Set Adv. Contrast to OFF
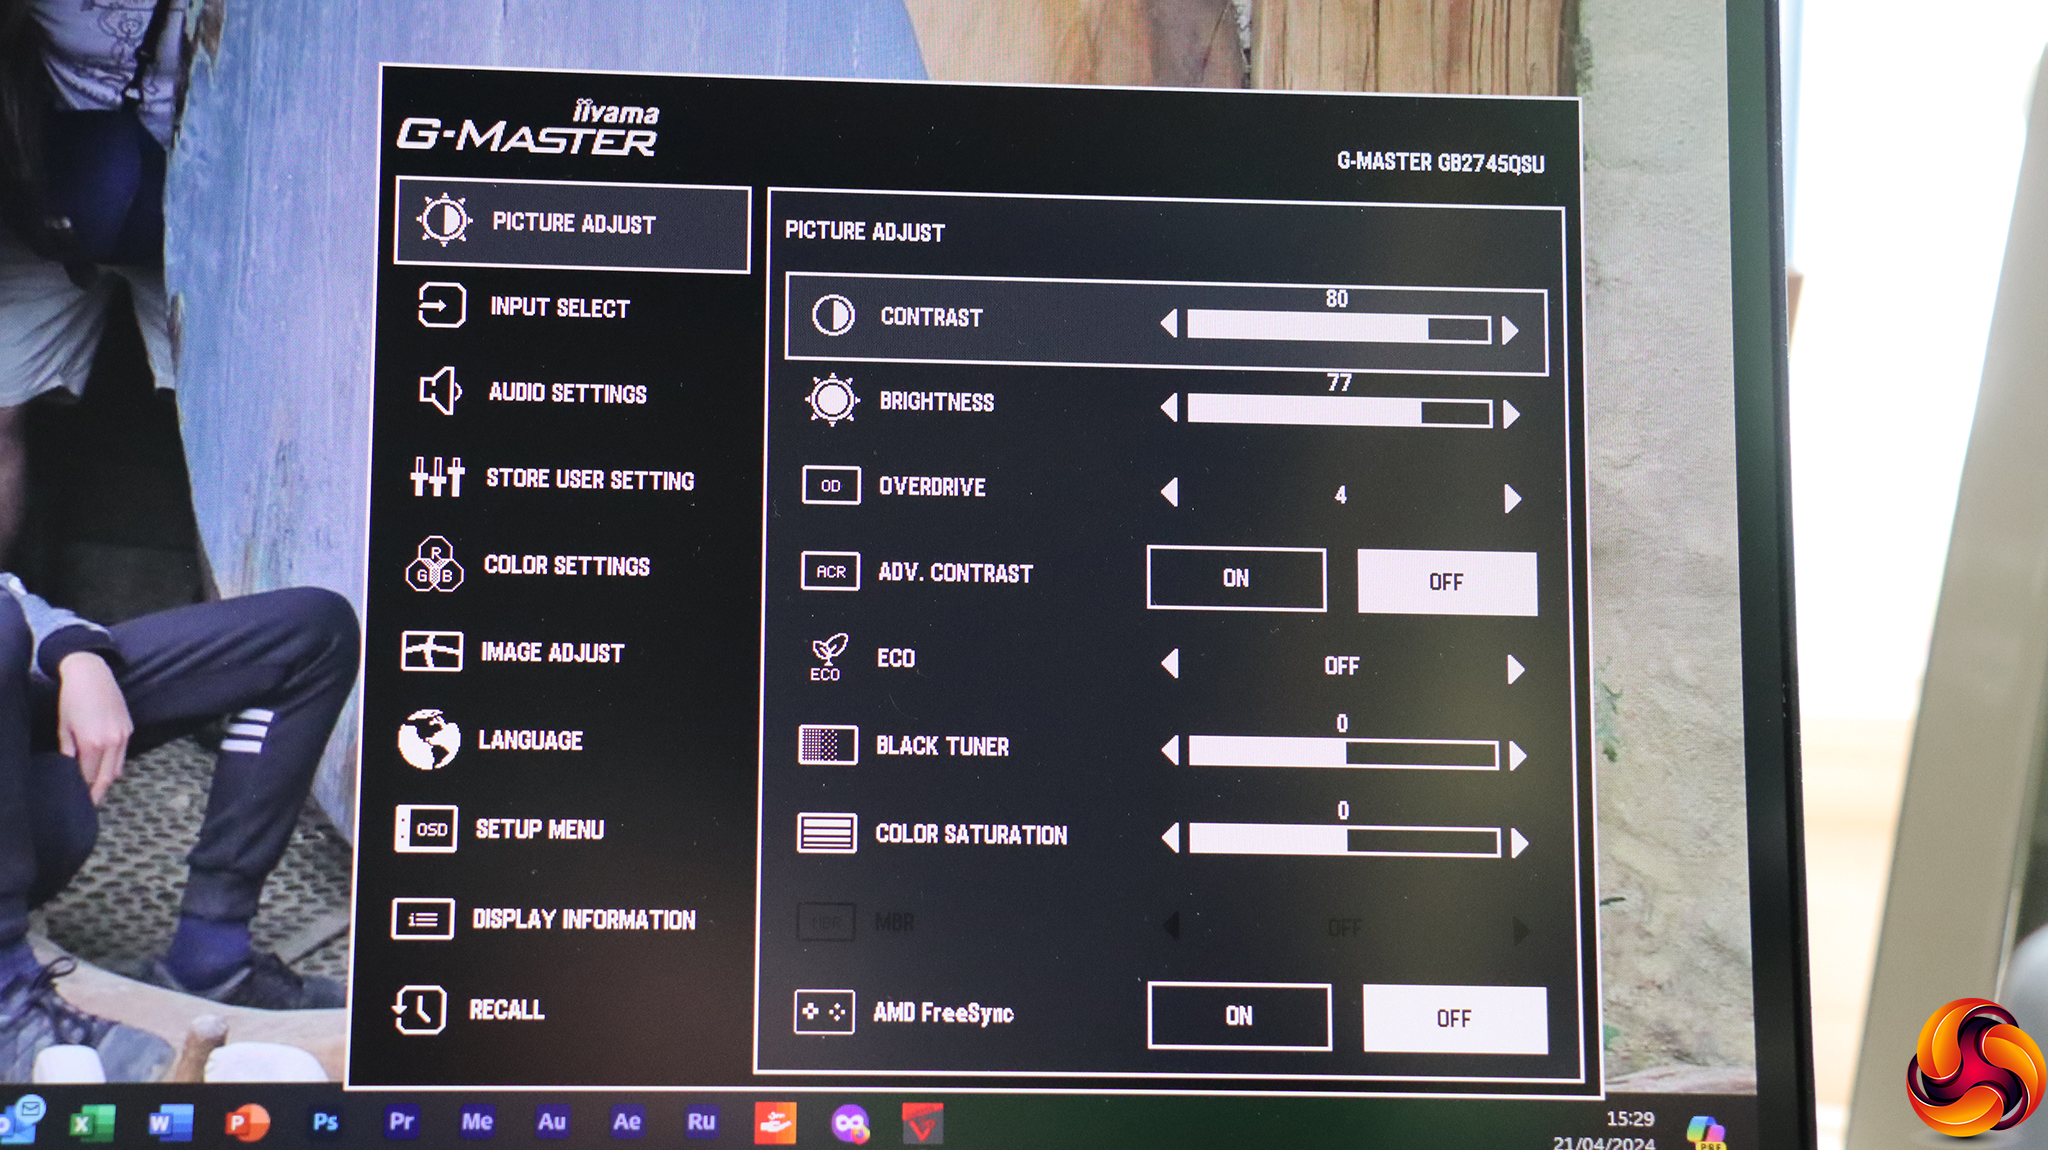This screenshot has width=2048, height=1150. pos(1446,582)
